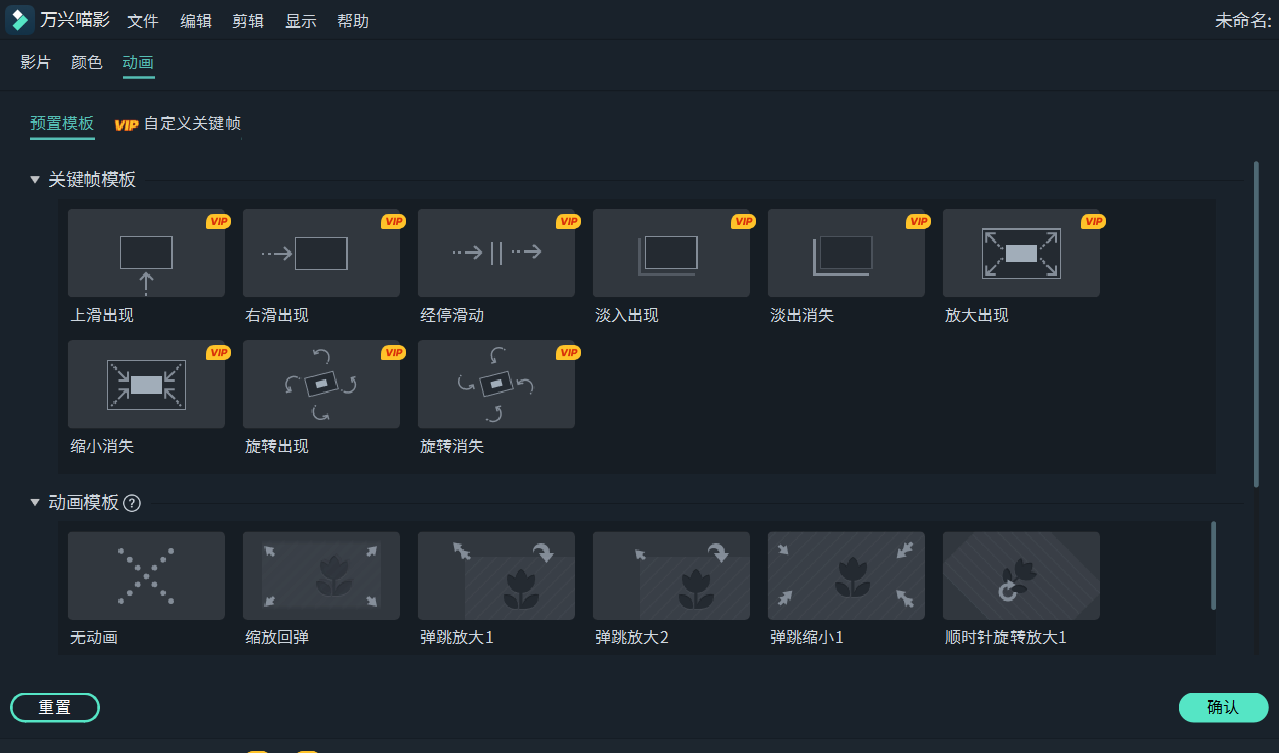Collapse the 动画模板 section
This screenshot has width=1279, height=753.
tap(36, 503)
